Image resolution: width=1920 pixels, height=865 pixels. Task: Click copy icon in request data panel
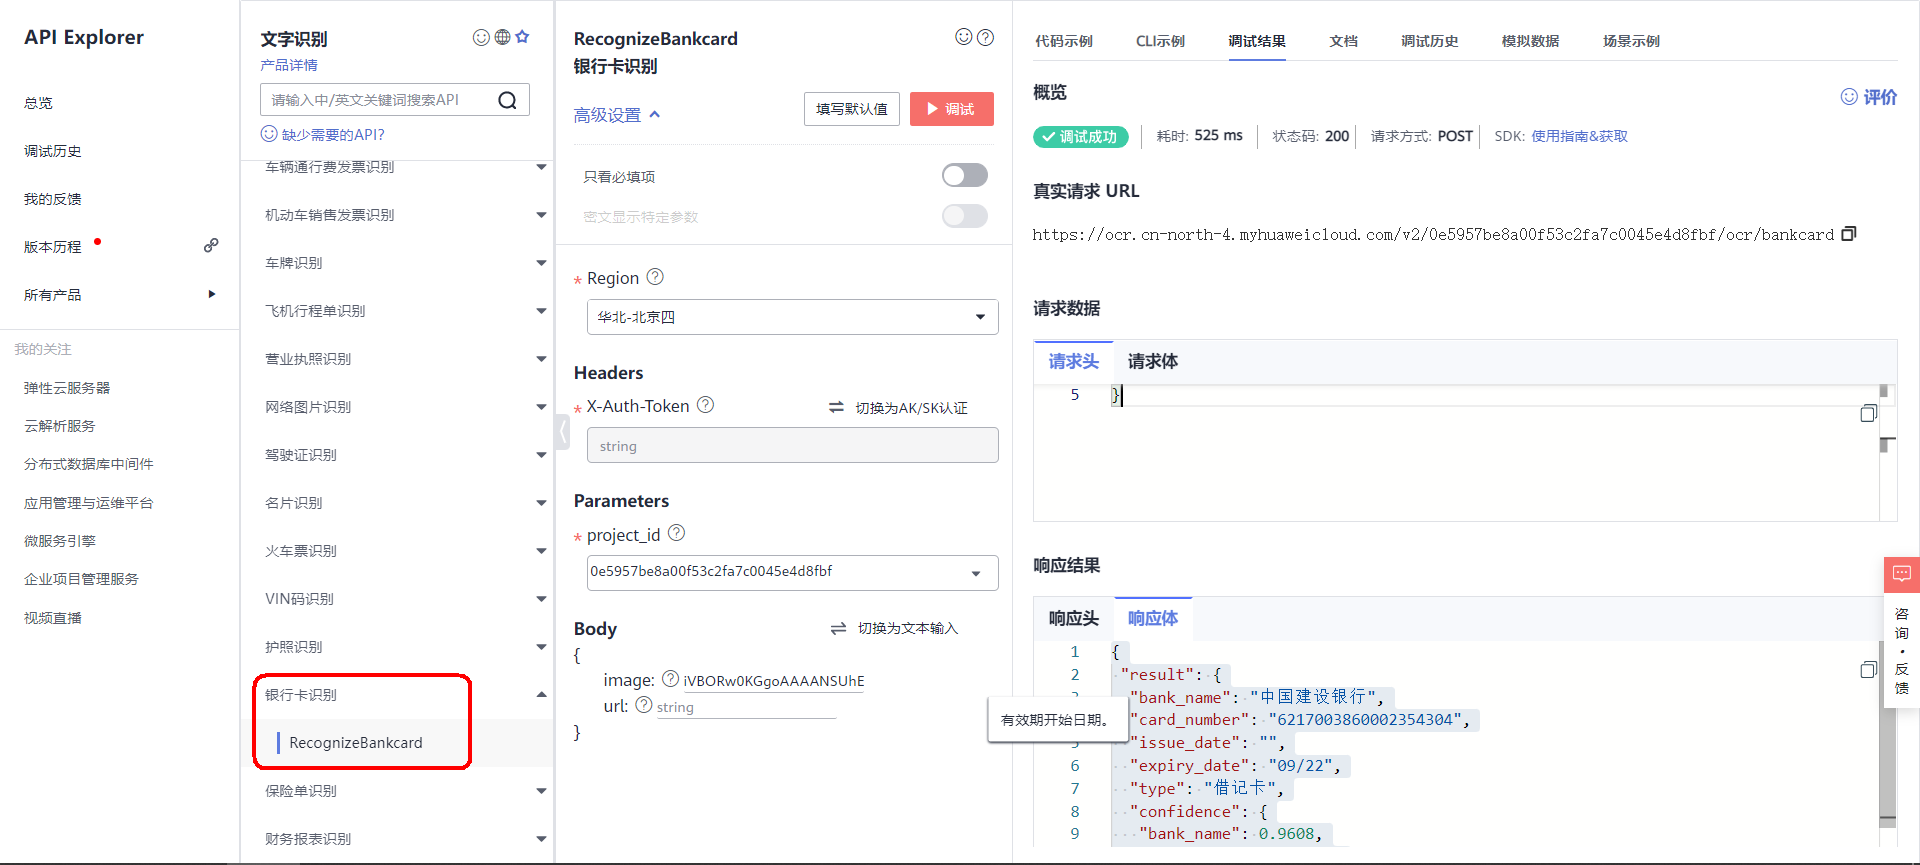click(x=1868, y=413)
